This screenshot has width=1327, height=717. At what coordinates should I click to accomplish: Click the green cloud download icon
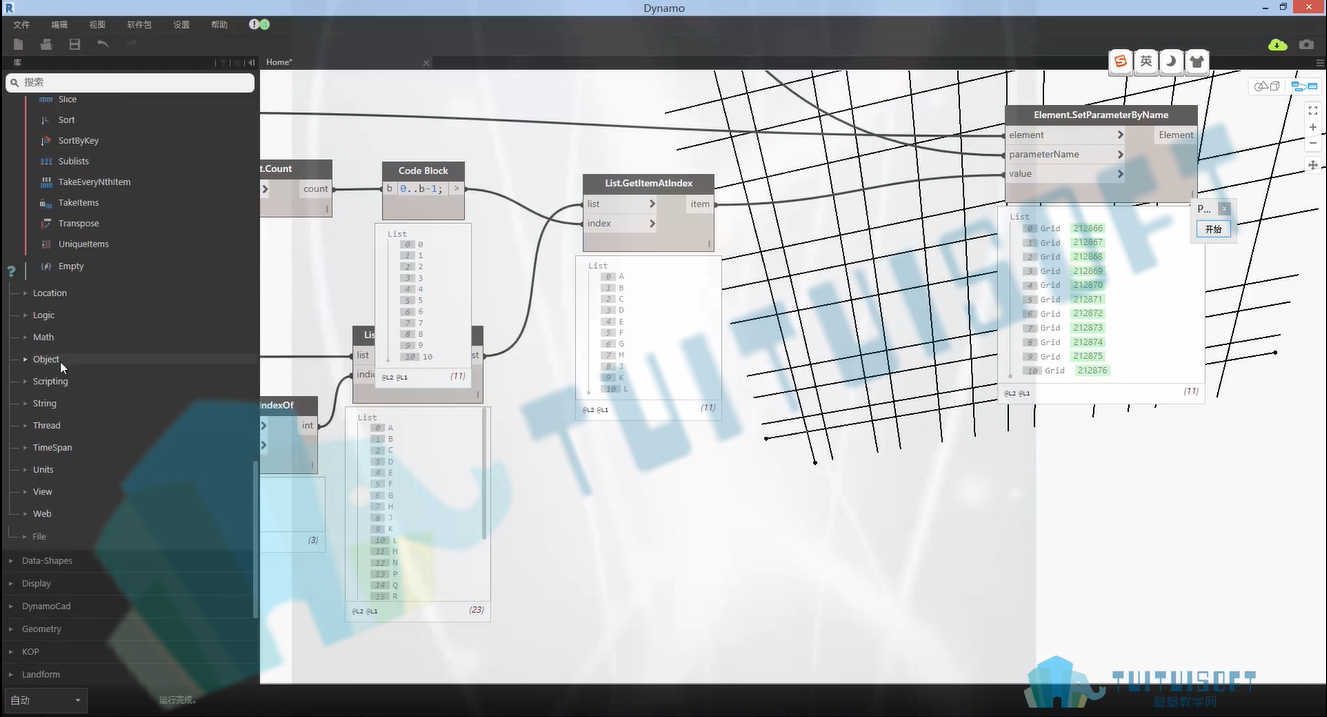1277,44
